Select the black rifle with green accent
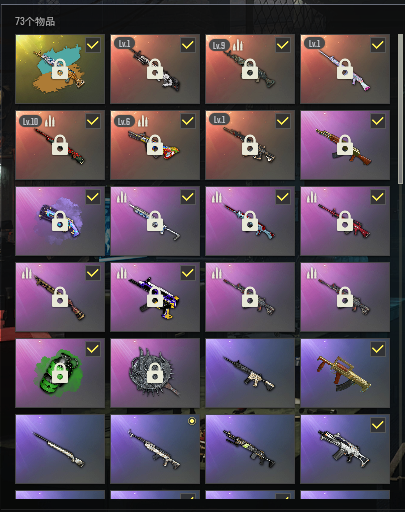This screenshot has width=405, height=512. coord(250,449)
